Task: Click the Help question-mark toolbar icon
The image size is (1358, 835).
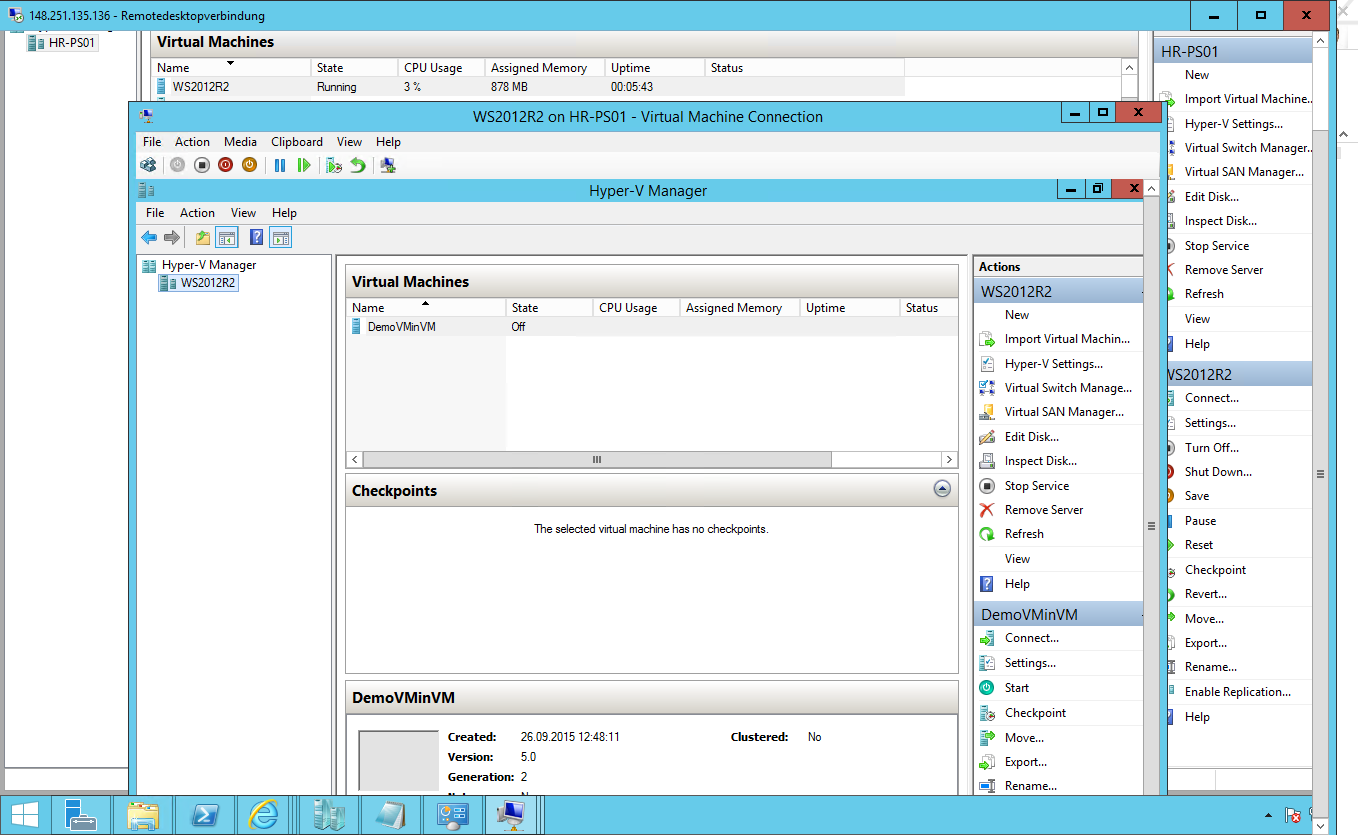Action: (257, 237)
